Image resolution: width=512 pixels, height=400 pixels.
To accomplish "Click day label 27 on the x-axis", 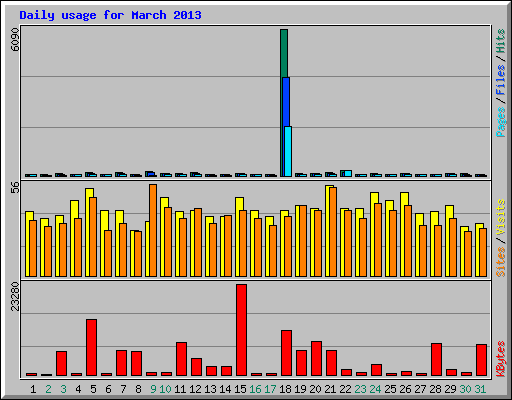I will click(420, 389).
